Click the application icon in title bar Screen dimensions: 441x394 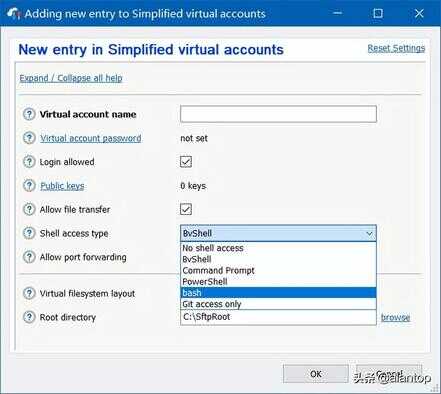[13, 14]
